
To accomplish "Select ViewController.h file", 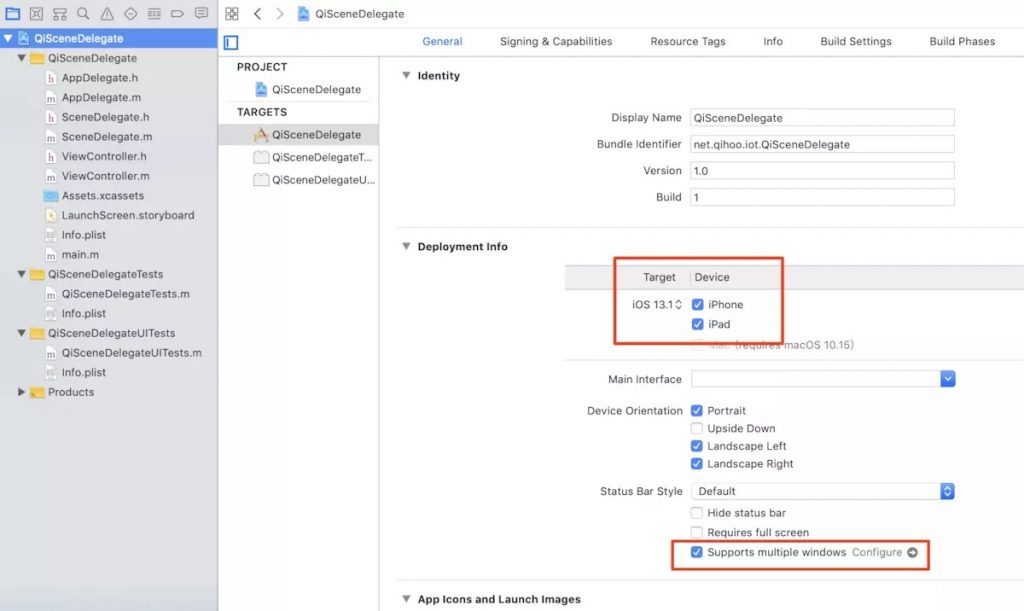I will [x=104, y=156].
